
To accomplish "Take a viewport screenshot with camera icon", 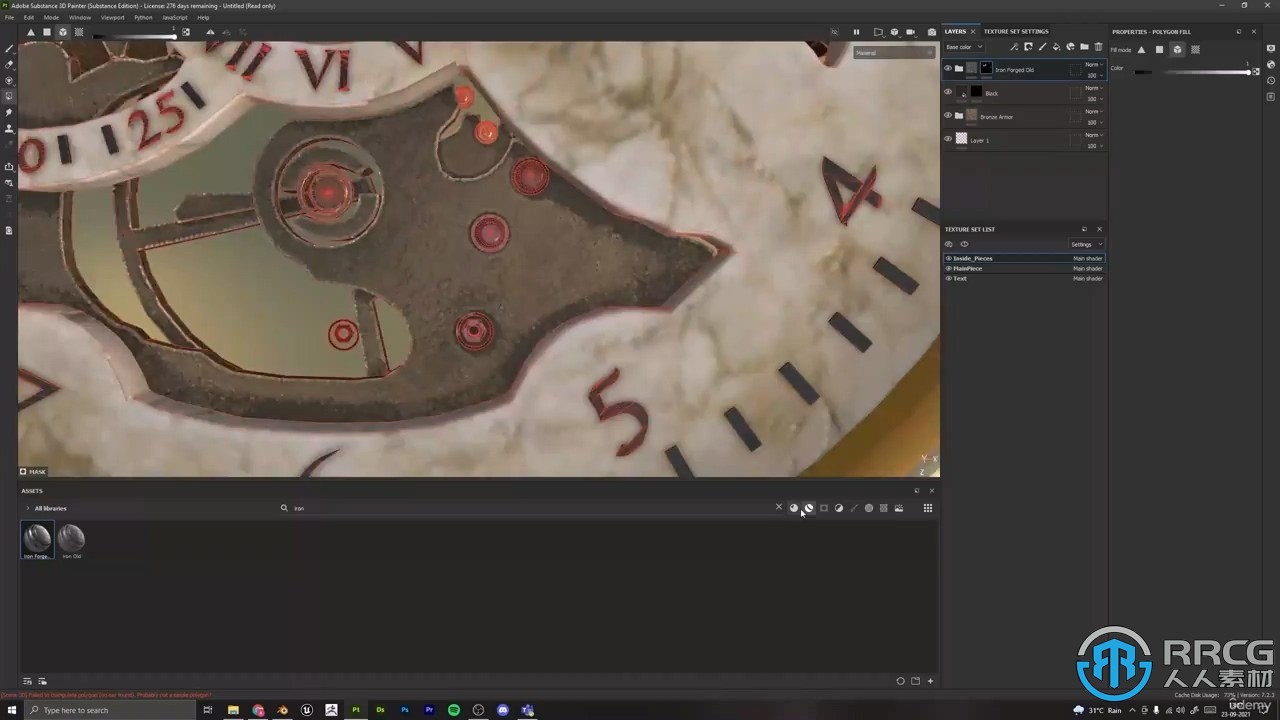I will click(932, 32).
